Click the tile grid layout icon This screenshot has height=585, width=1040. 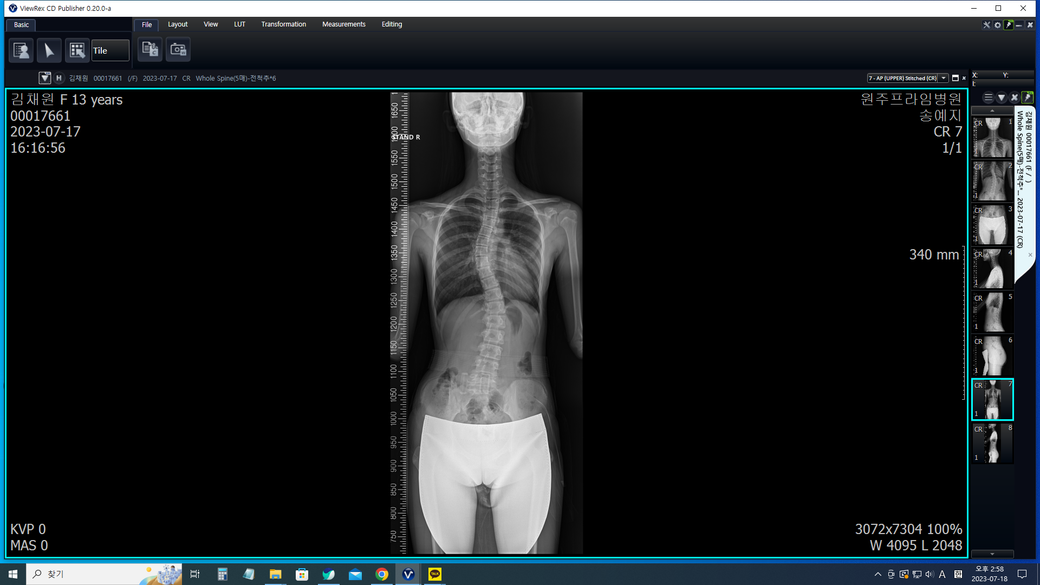point(77,50)
